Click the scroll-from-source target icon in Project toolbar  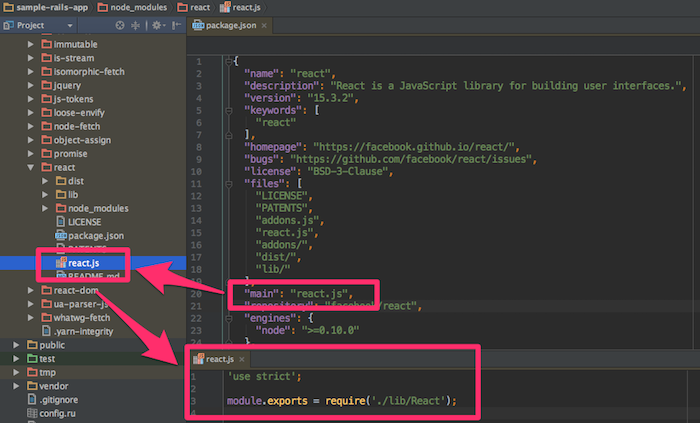[120, 25]
